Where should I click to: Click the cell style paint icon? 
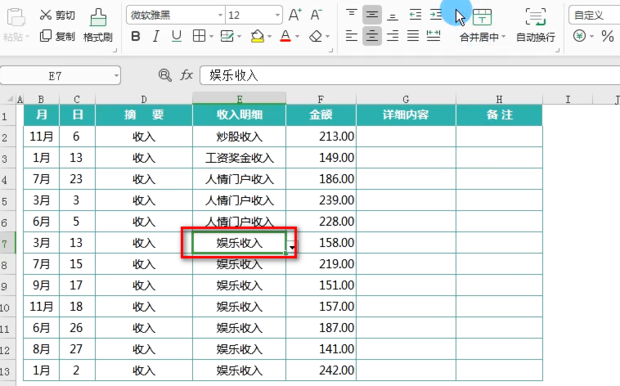[227, 36]
